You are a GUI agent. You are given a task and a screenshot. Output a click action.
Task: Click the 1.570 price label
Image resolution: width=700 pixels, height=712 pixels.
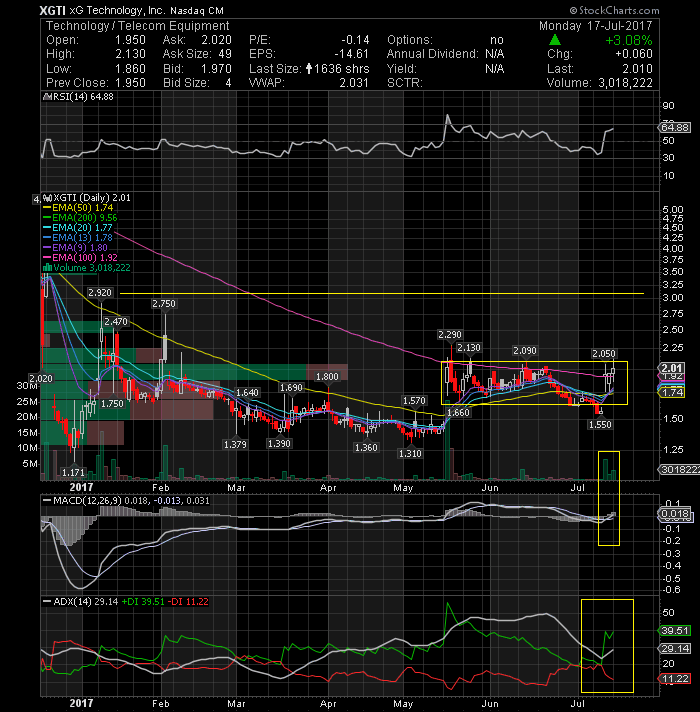pyautogui.click(x=414, y=401)
